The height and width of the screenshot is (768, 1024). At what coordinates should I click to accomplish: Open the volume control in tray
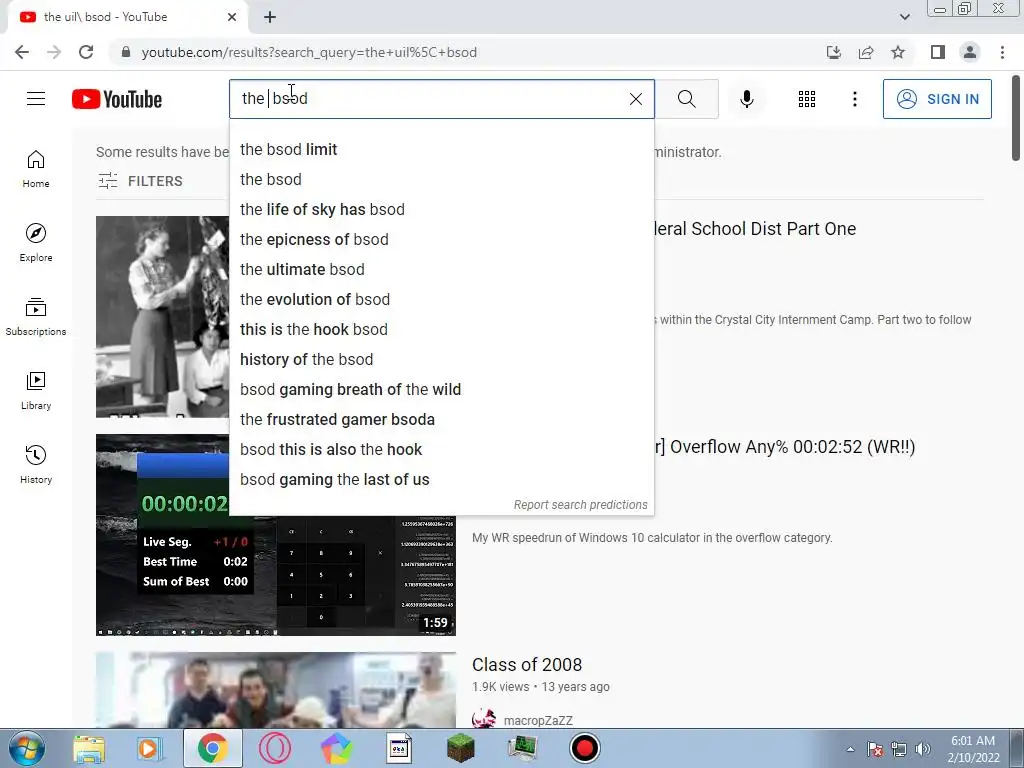(x=922, y=749)
